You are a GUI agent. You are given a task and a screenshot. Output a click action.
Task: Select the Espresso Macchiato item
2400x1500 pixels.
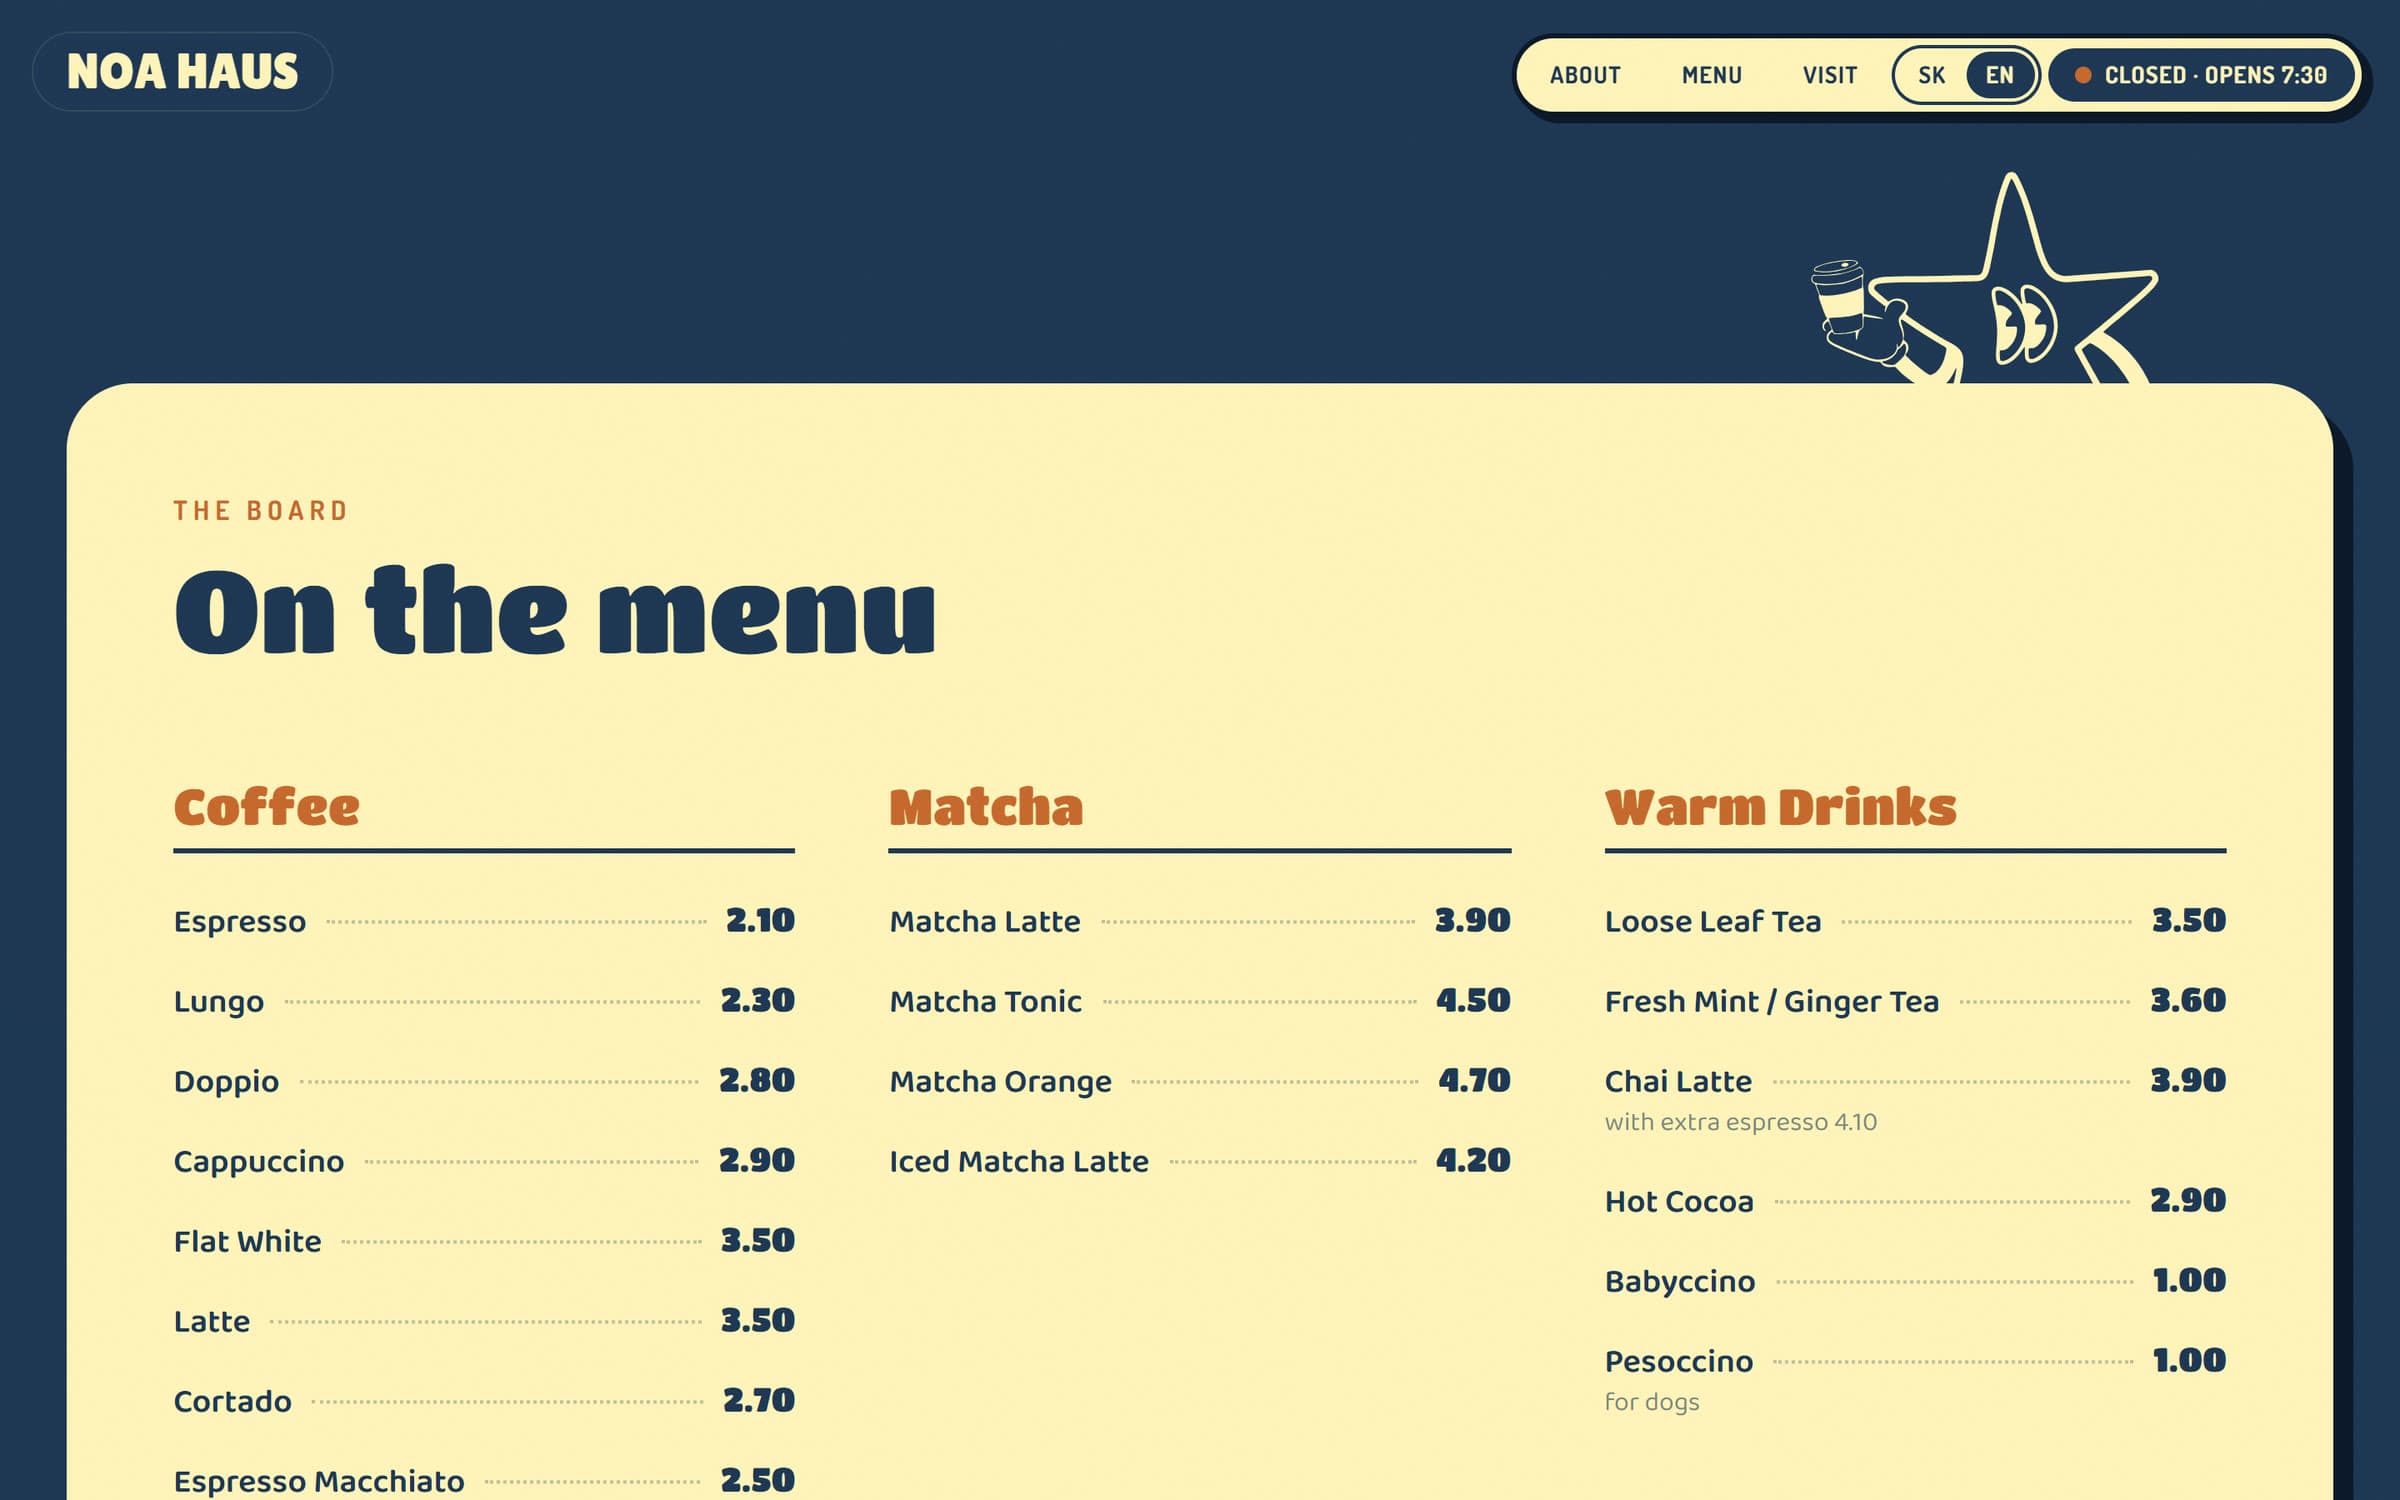[484, 1481]
